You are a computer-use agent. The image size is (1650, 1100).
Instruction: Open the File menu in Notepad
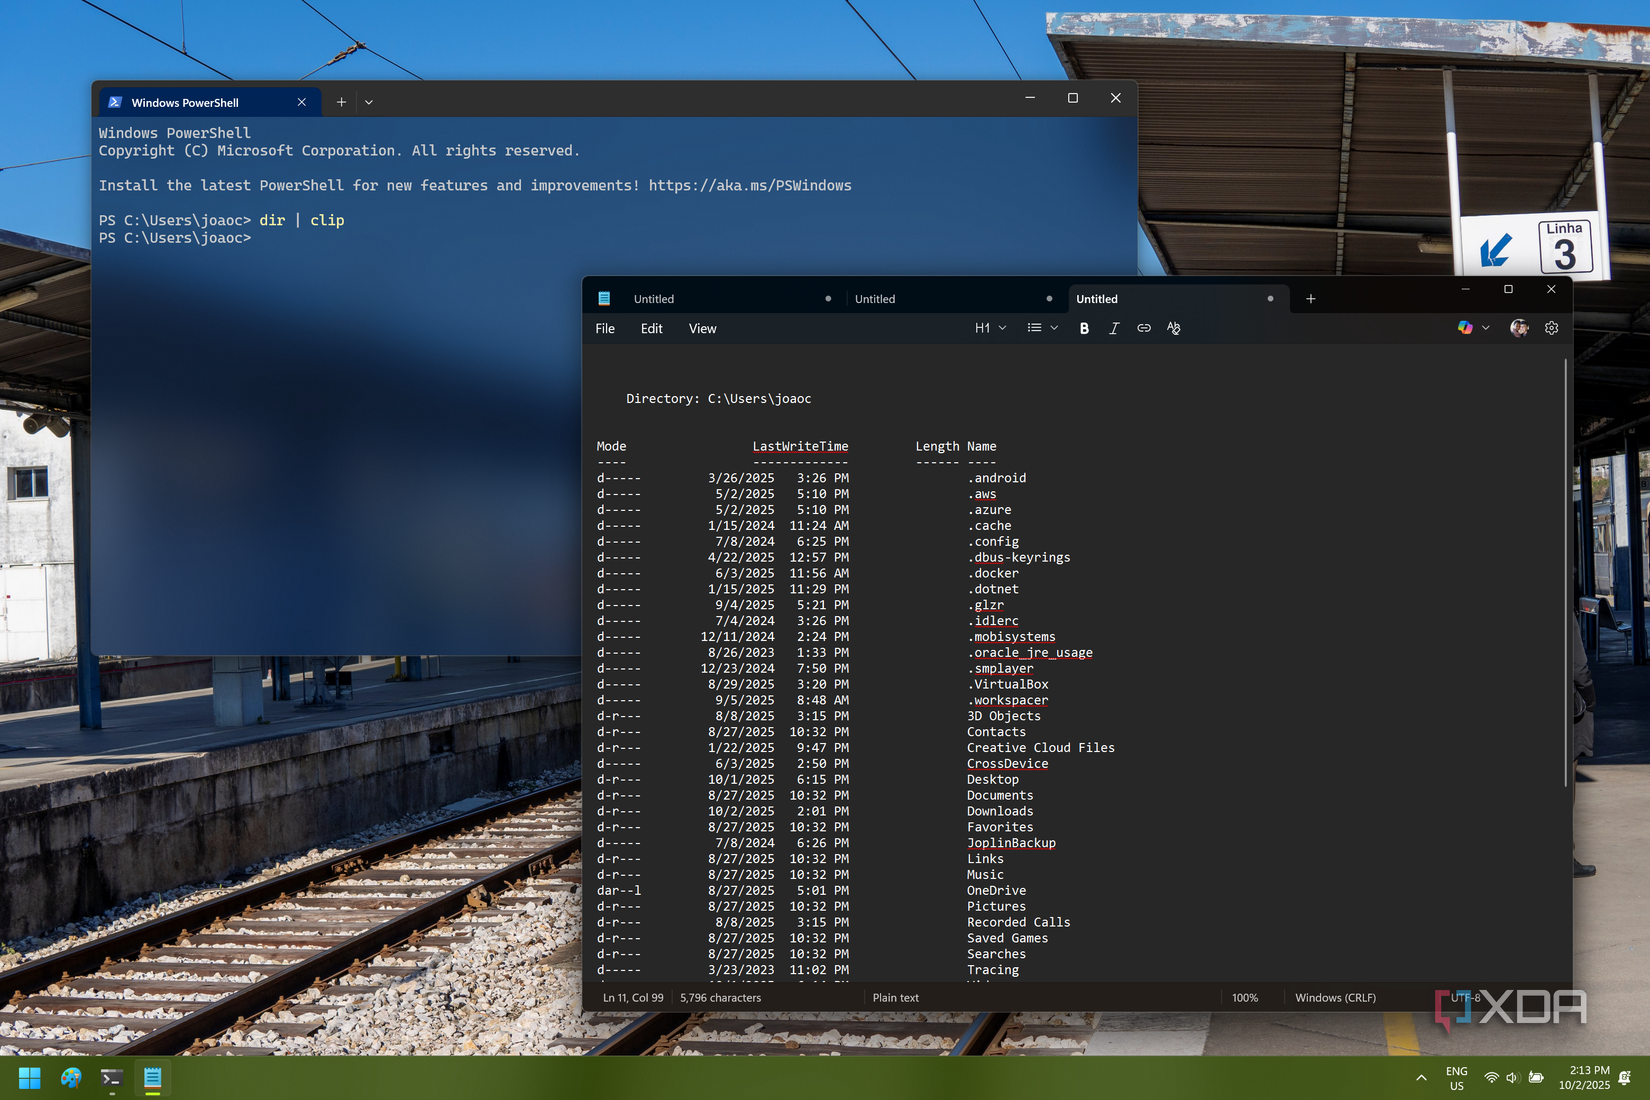pos(605,328)
